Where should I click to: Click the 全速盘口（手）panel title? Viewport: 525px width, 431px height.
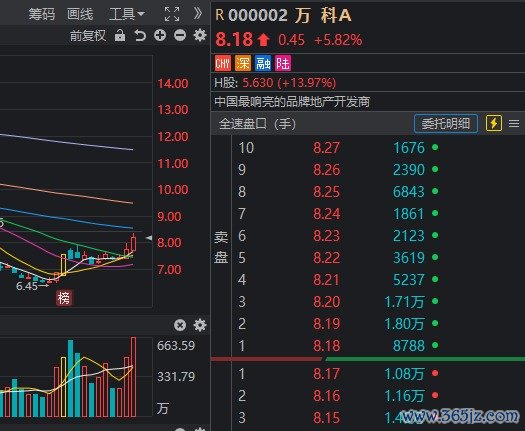point(257,124)
